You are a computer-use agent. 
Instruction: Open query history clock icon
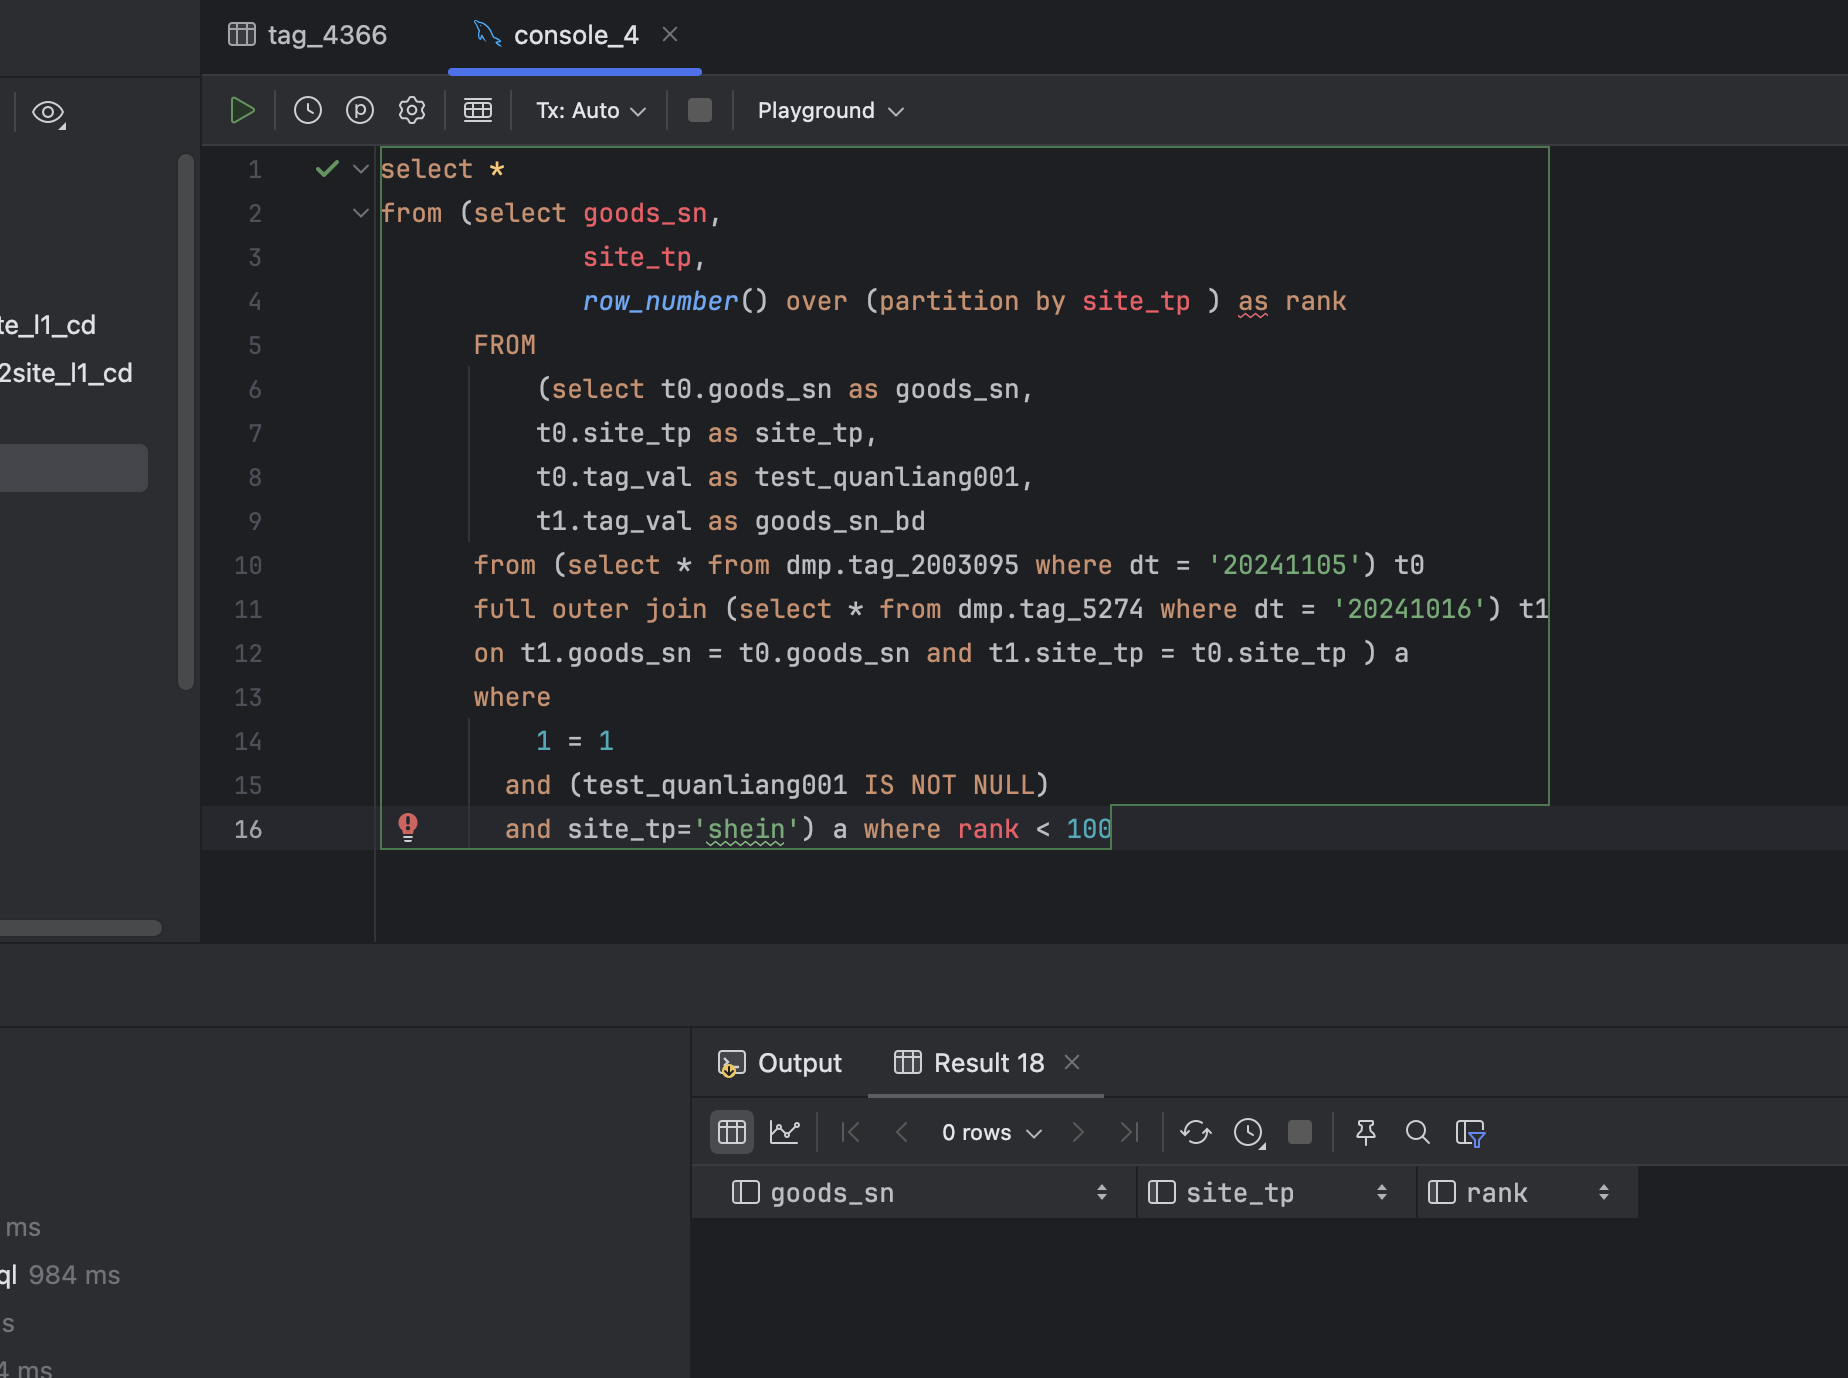click(308, 110)
